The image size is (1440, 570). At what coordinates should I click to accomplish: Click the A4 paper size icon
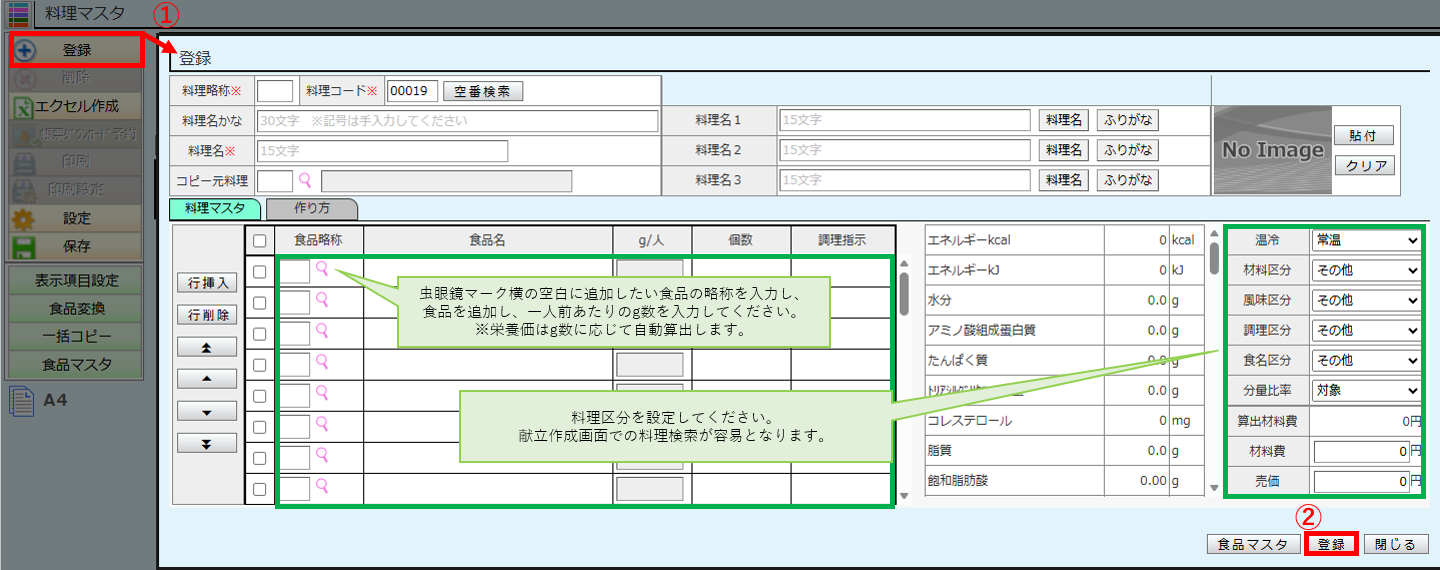tap(22, 402)
